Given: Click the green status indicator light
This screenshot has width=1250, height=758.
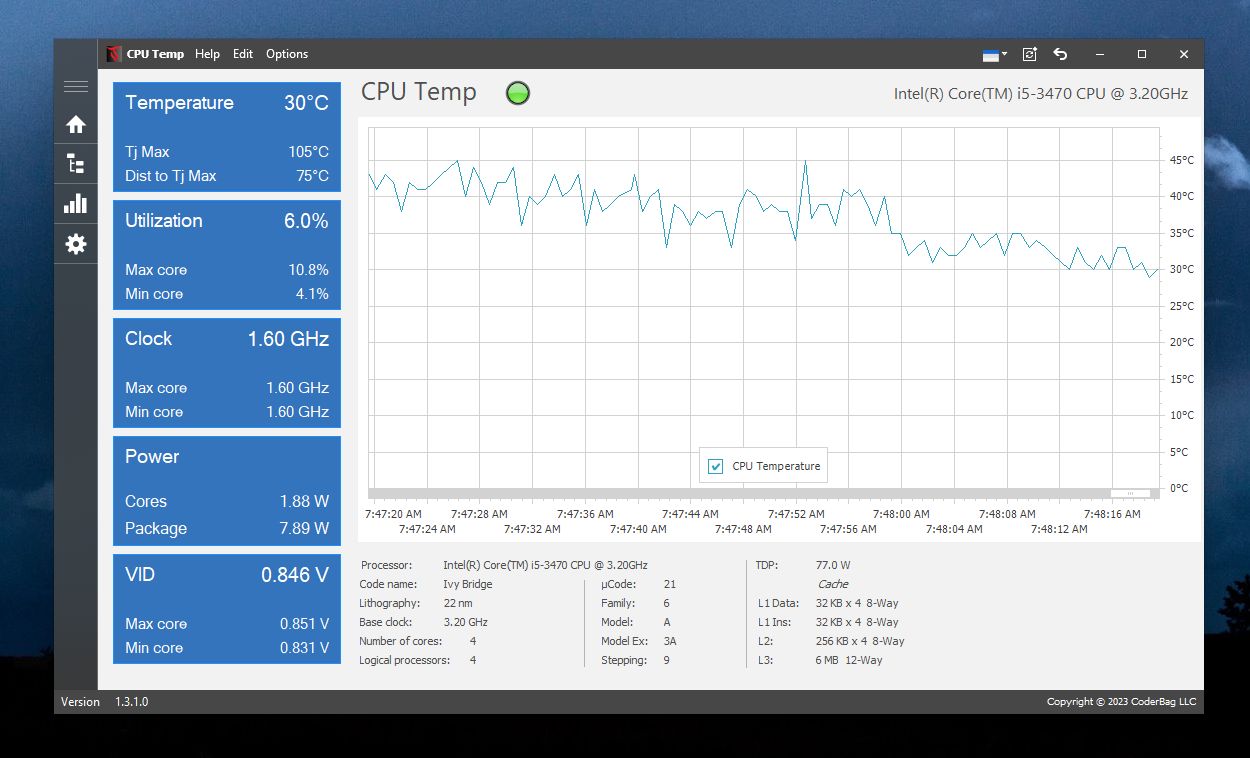Looking at the screenshot, I should tap(518, 93).
